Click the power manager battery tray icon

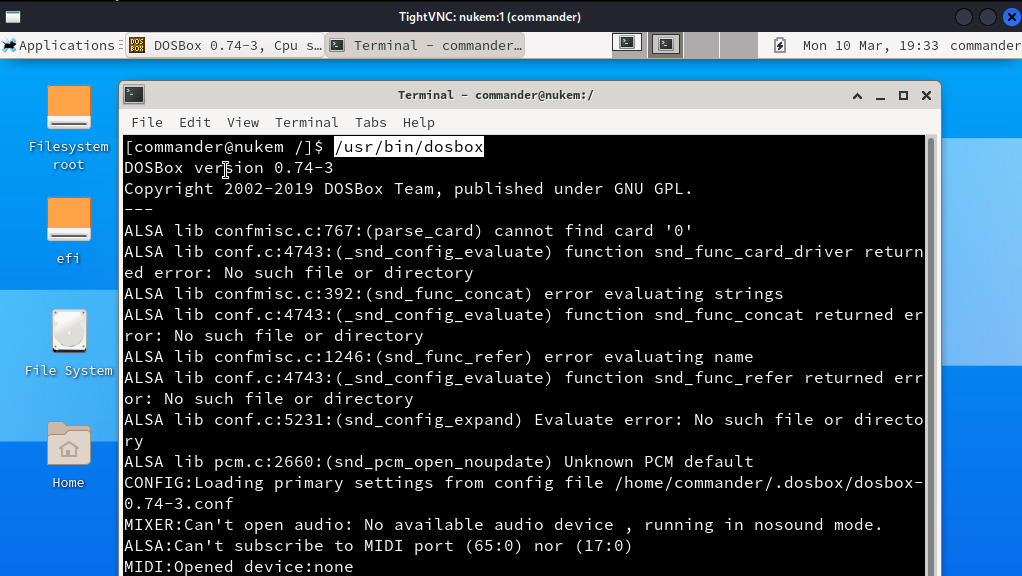pyautogui.click(x=780, y=45)
